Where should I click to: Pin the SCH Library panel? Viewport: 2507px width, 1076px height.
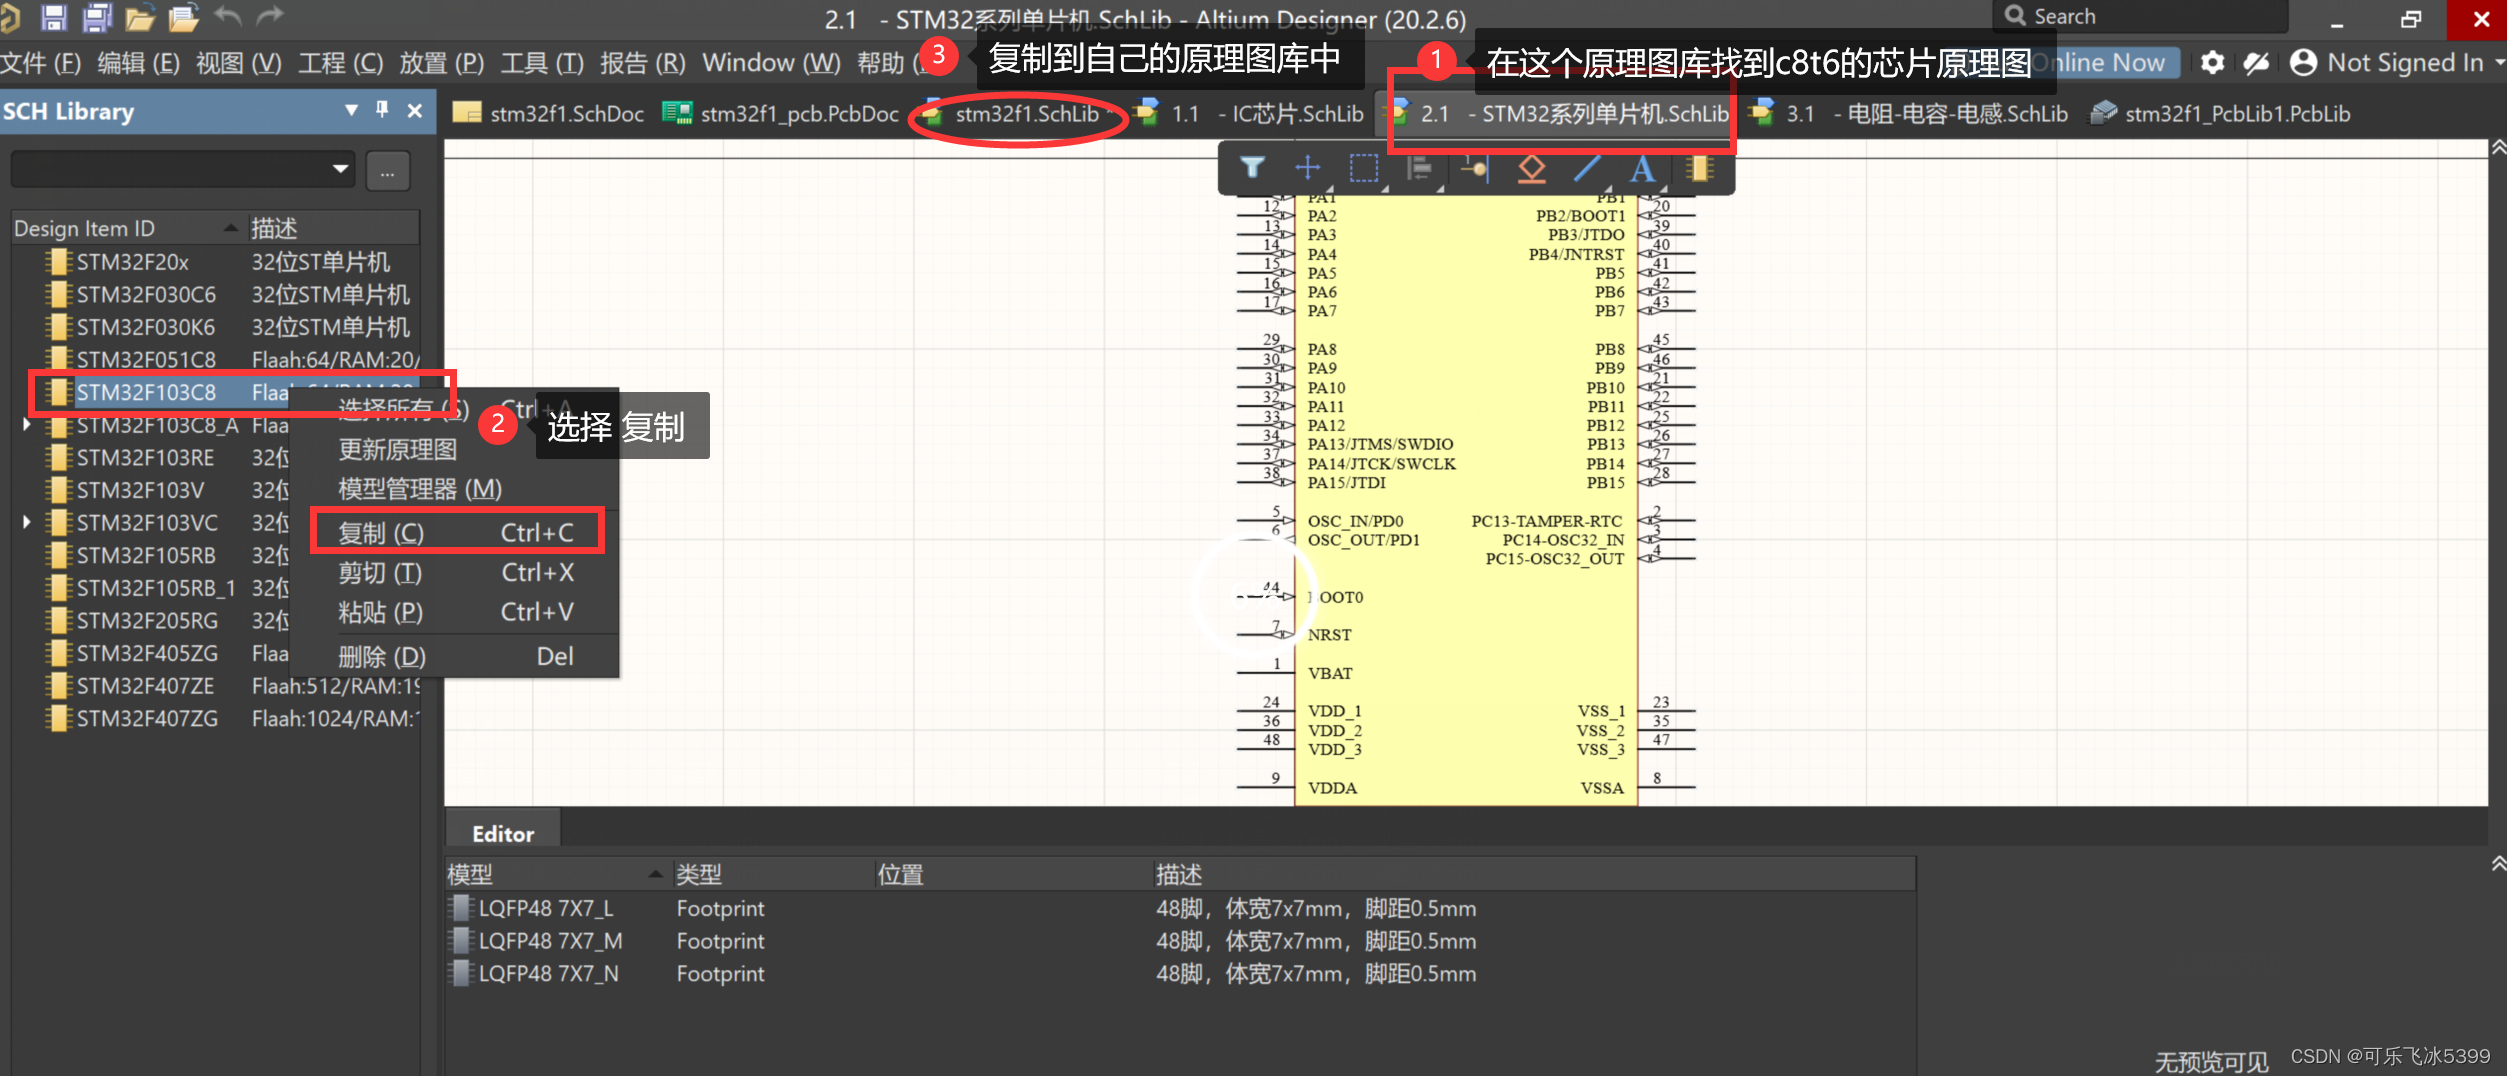click(x=382, y=110)
